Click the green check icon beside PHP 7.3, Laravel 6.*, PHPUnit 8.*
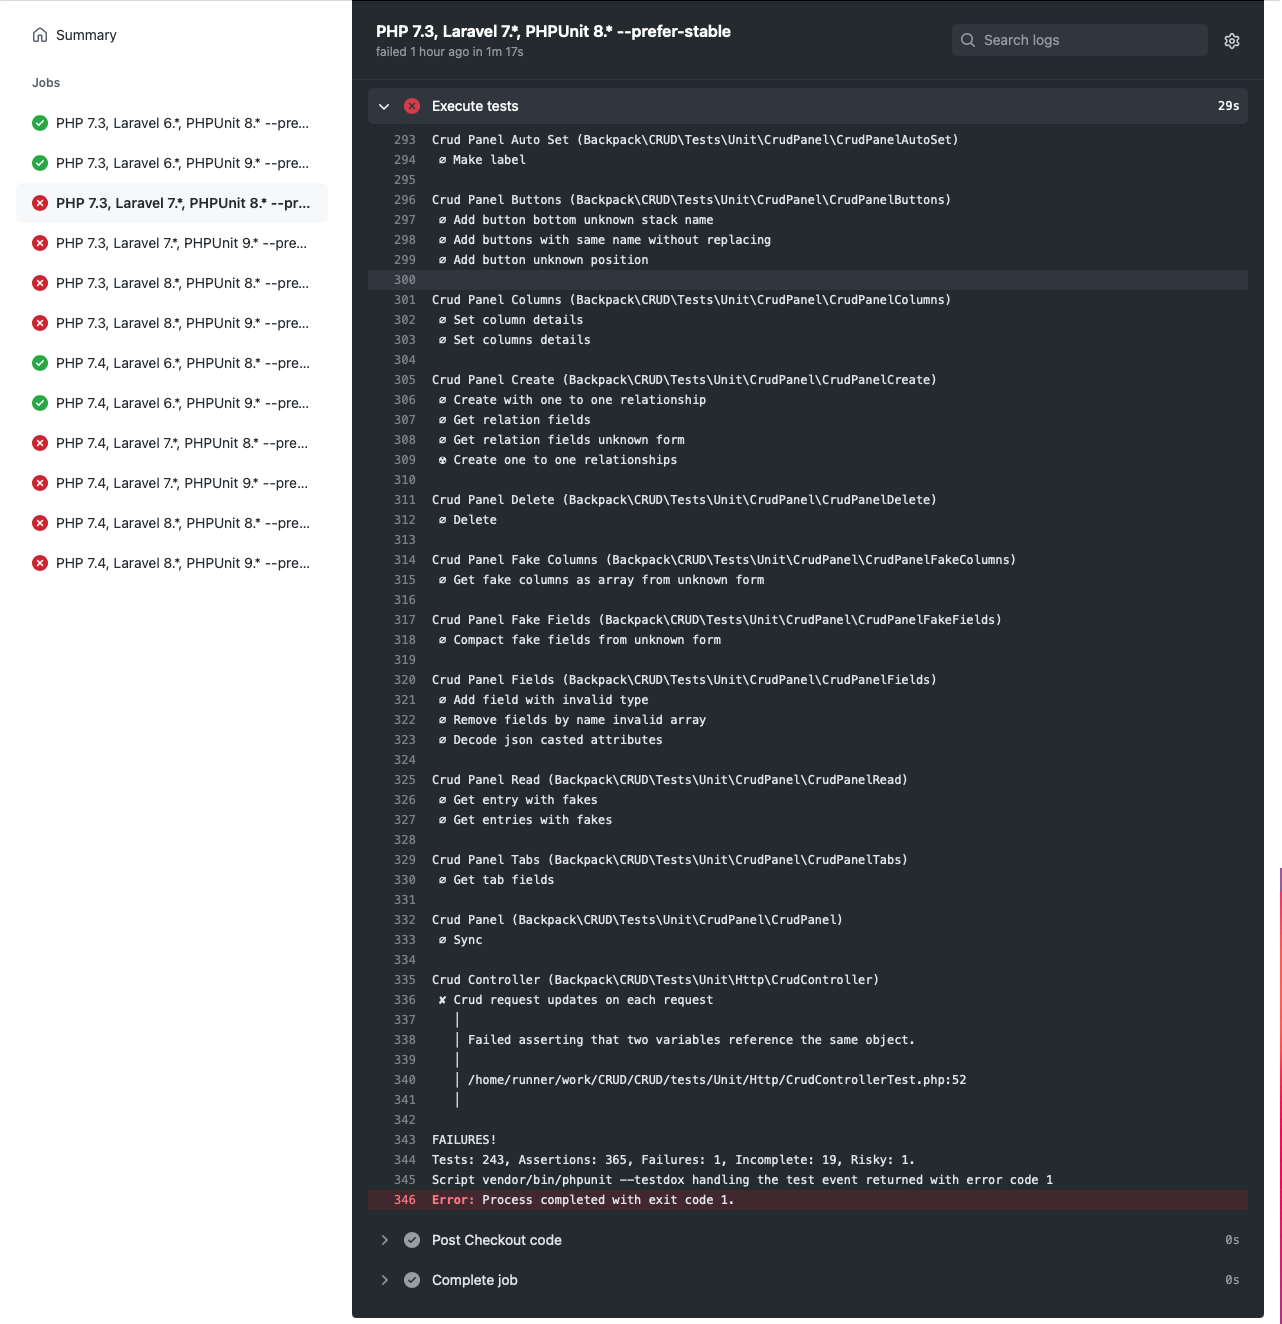The height and width of the screenshot is (1324, 1282). click(x=40, y=123)
